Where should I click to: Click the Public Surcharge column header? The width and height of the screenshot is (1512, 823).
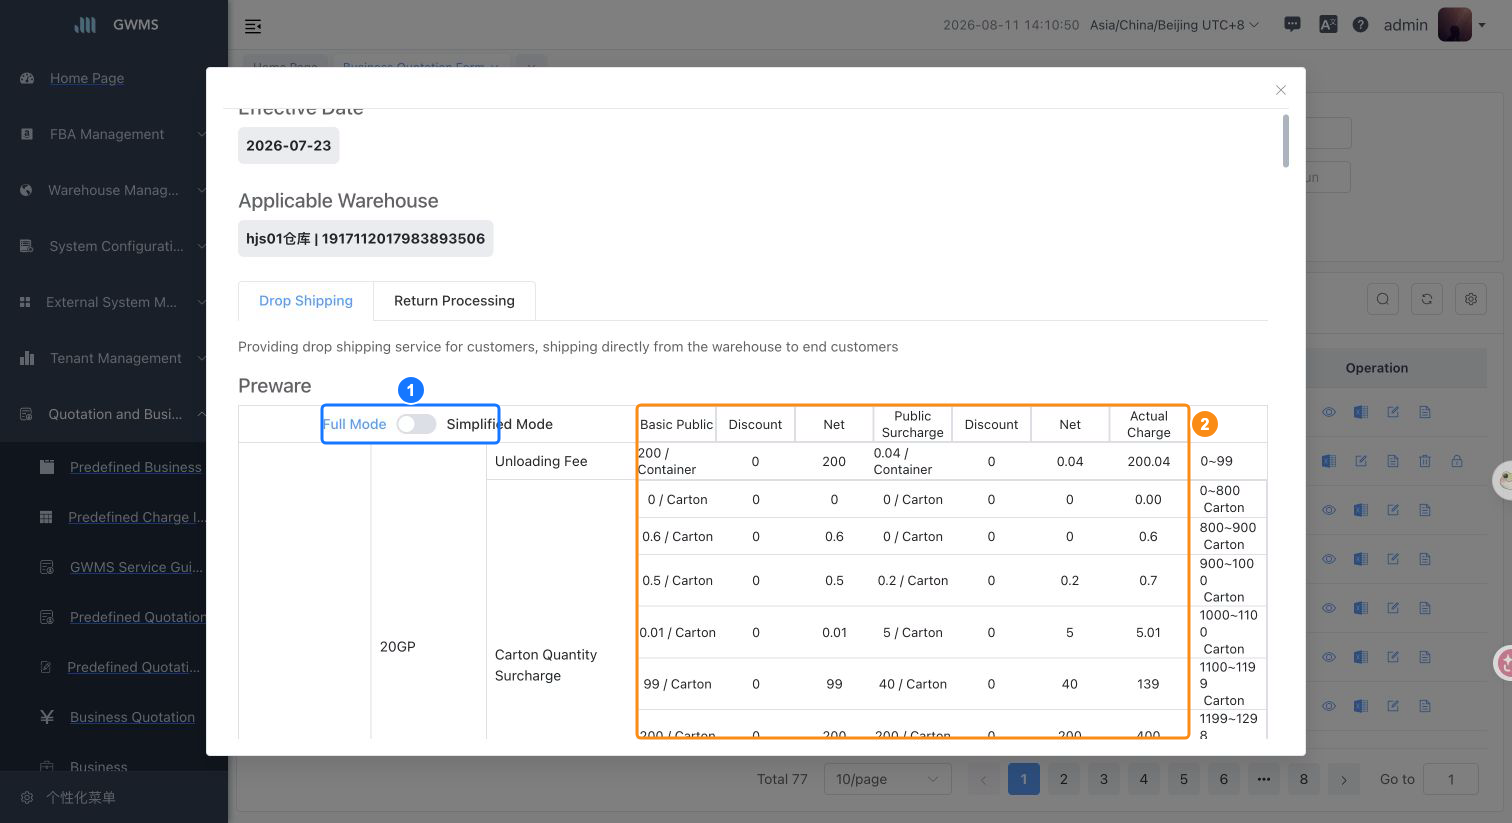coord(912,424)
